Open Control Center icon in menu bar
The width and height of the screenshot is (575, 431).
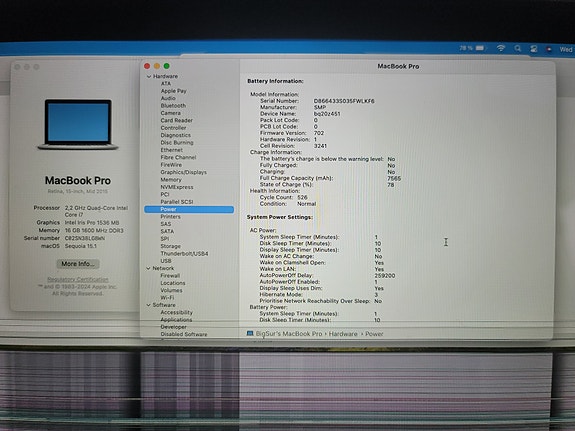click(x=534, y=48)
